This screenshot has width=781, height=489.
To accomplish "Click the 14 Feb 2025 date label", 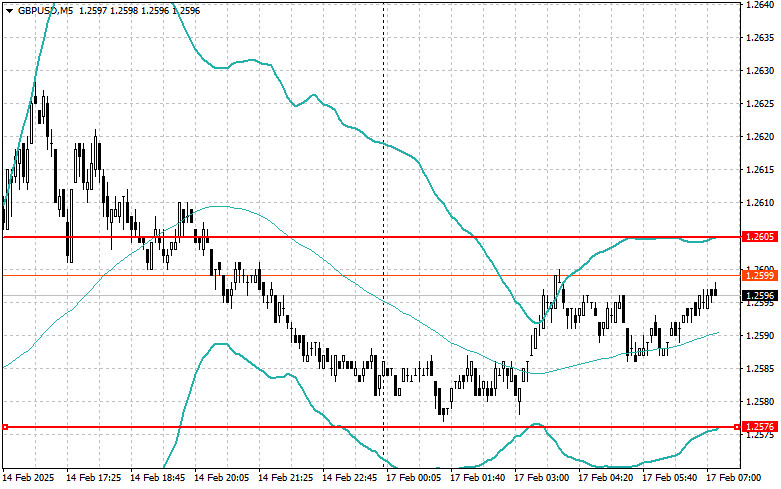I will tap(28, 478).
